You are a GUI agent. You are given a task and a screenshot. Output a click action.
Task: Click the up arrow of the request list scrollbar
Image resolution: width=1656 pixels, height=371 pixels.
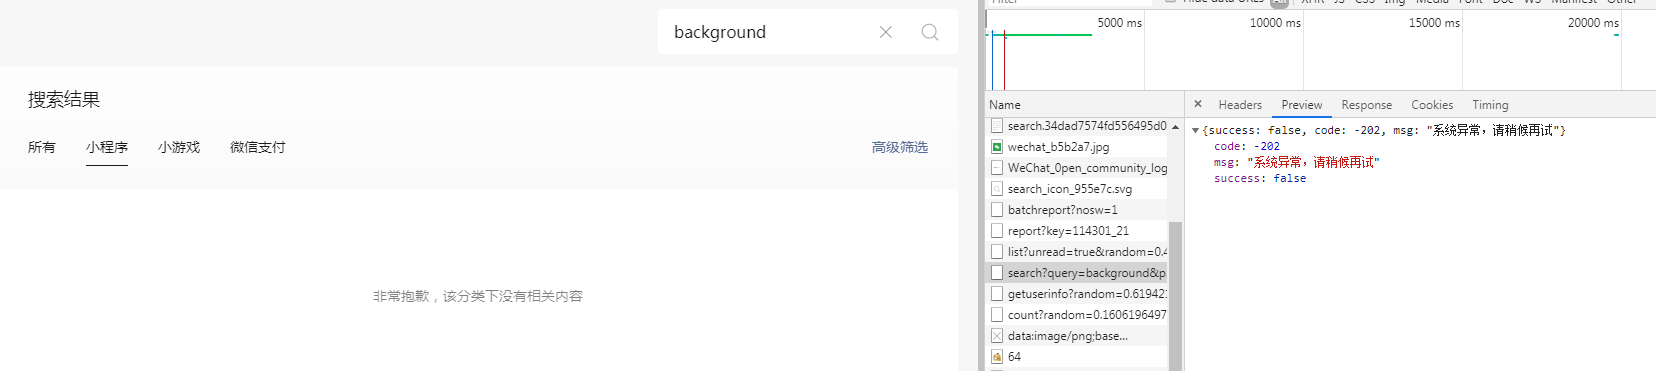pyautogui.click(x=1175, y=127)
